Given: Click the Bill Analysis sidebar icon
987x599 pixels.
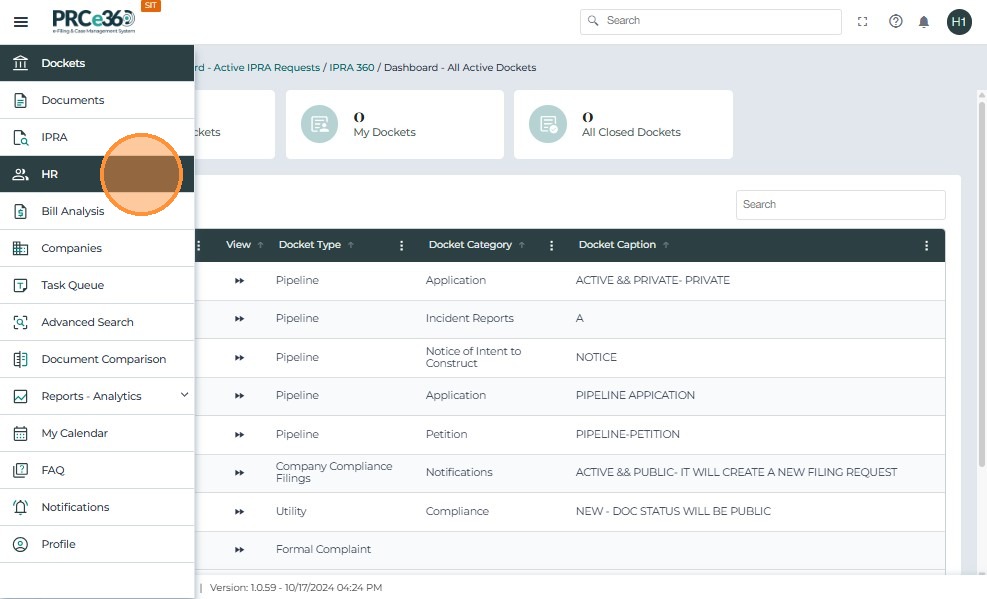Looking at the screenshot, I should [20, 211].
